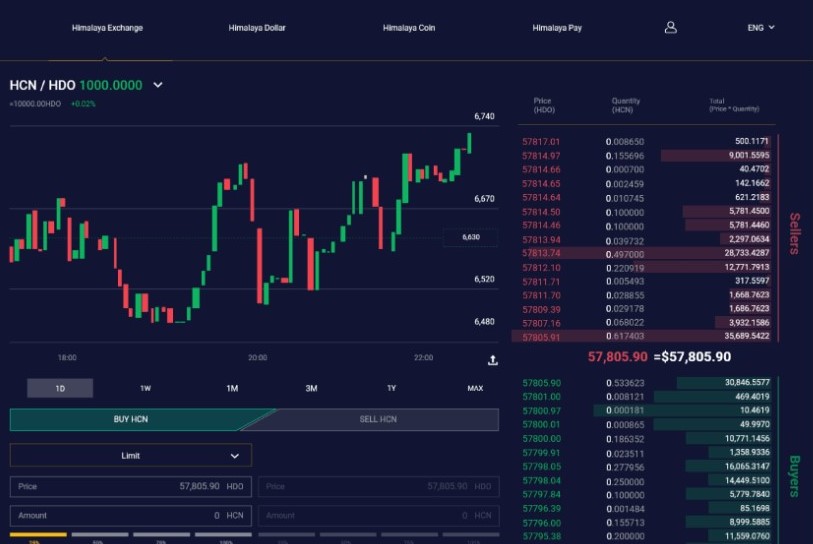Switch to the BUY HCN tab
The image size is (813, 544).
coord(131,419)
